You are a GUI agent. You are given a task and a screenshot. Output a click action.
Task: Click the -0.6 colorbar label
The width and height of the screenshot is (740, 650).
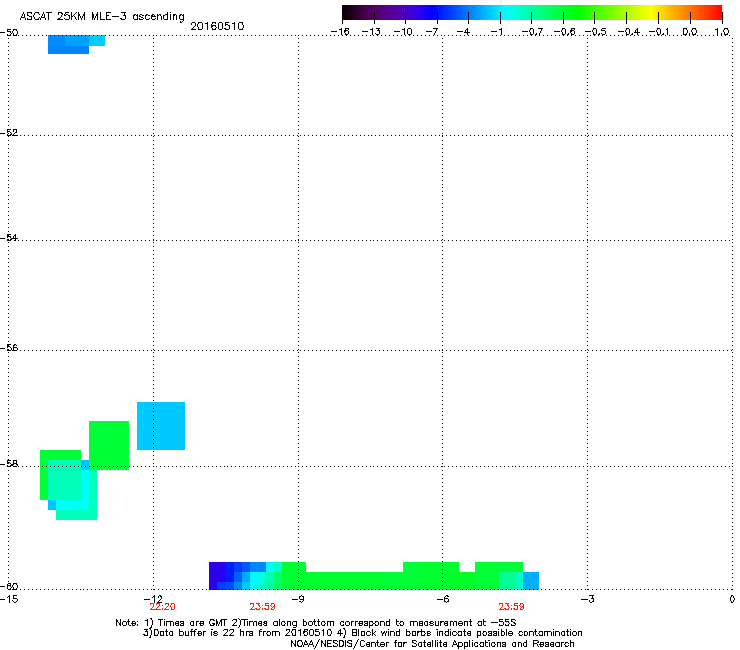coord(564,32)
